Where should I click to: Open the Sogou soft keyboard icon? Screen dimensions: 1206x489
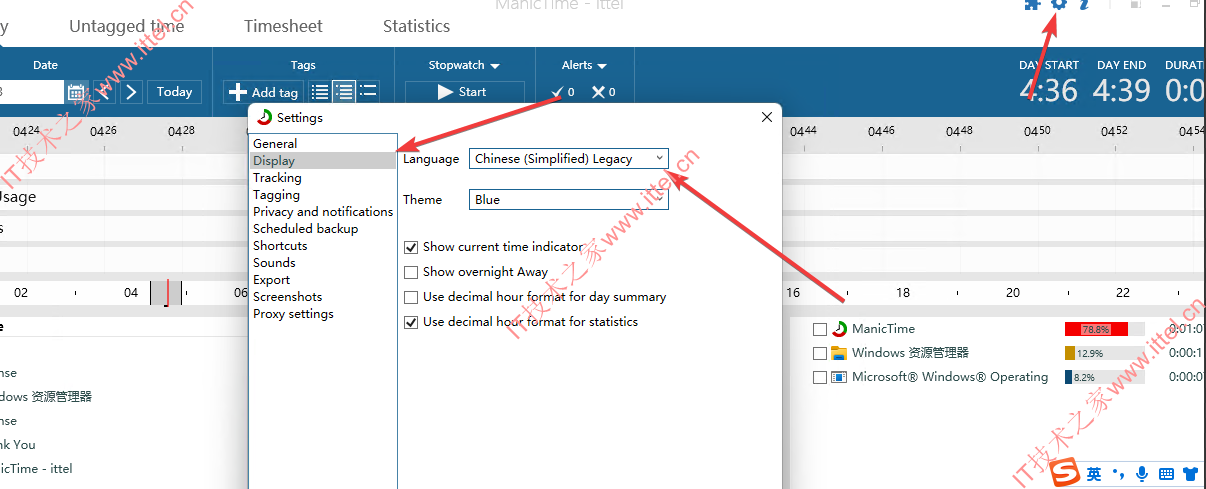(1166, 473)
